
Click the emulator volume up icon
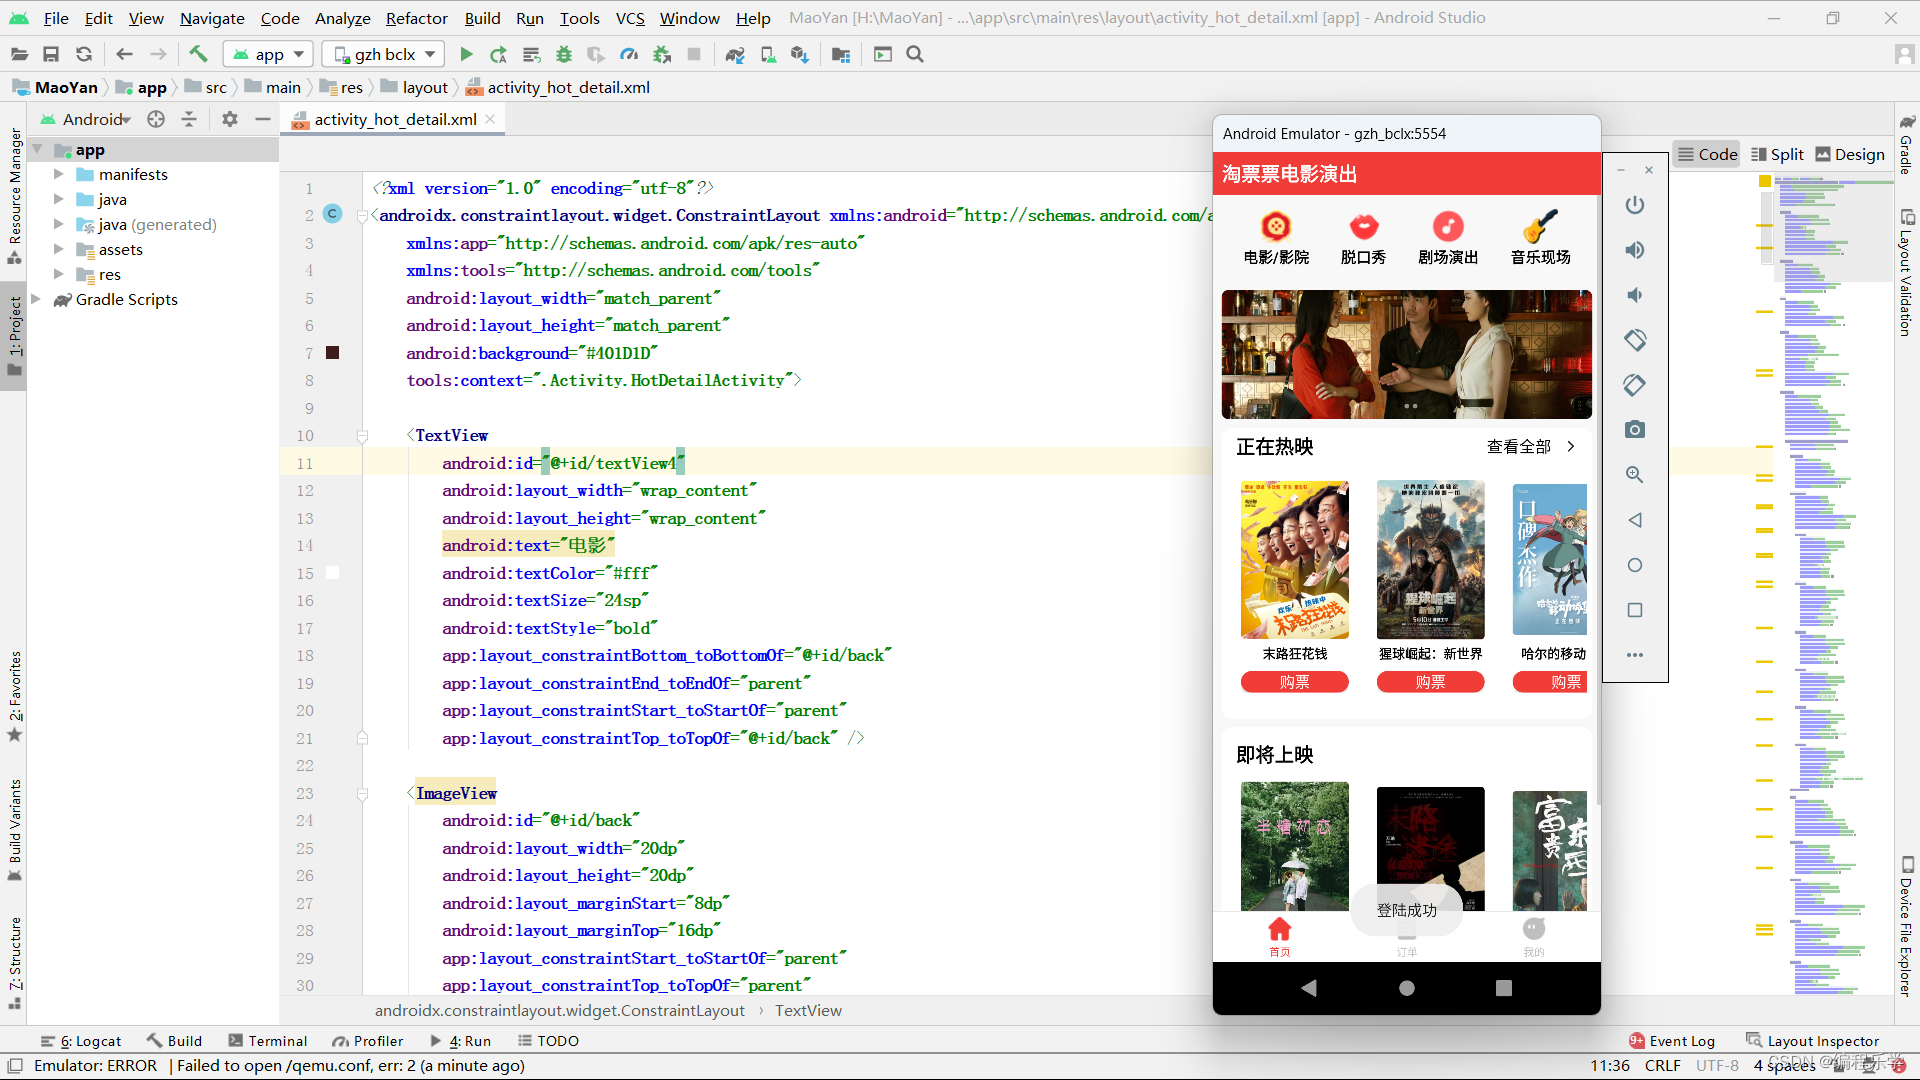click(x=1634, y=250)
